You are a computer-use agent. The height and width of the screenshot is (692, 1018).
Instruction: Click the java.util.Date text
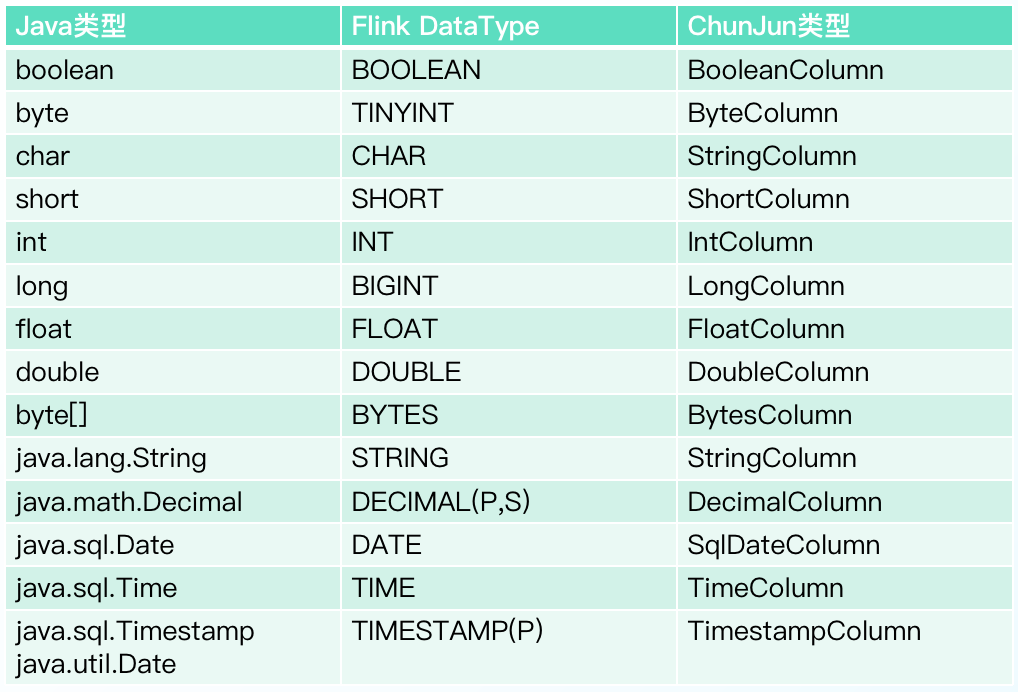96,664
